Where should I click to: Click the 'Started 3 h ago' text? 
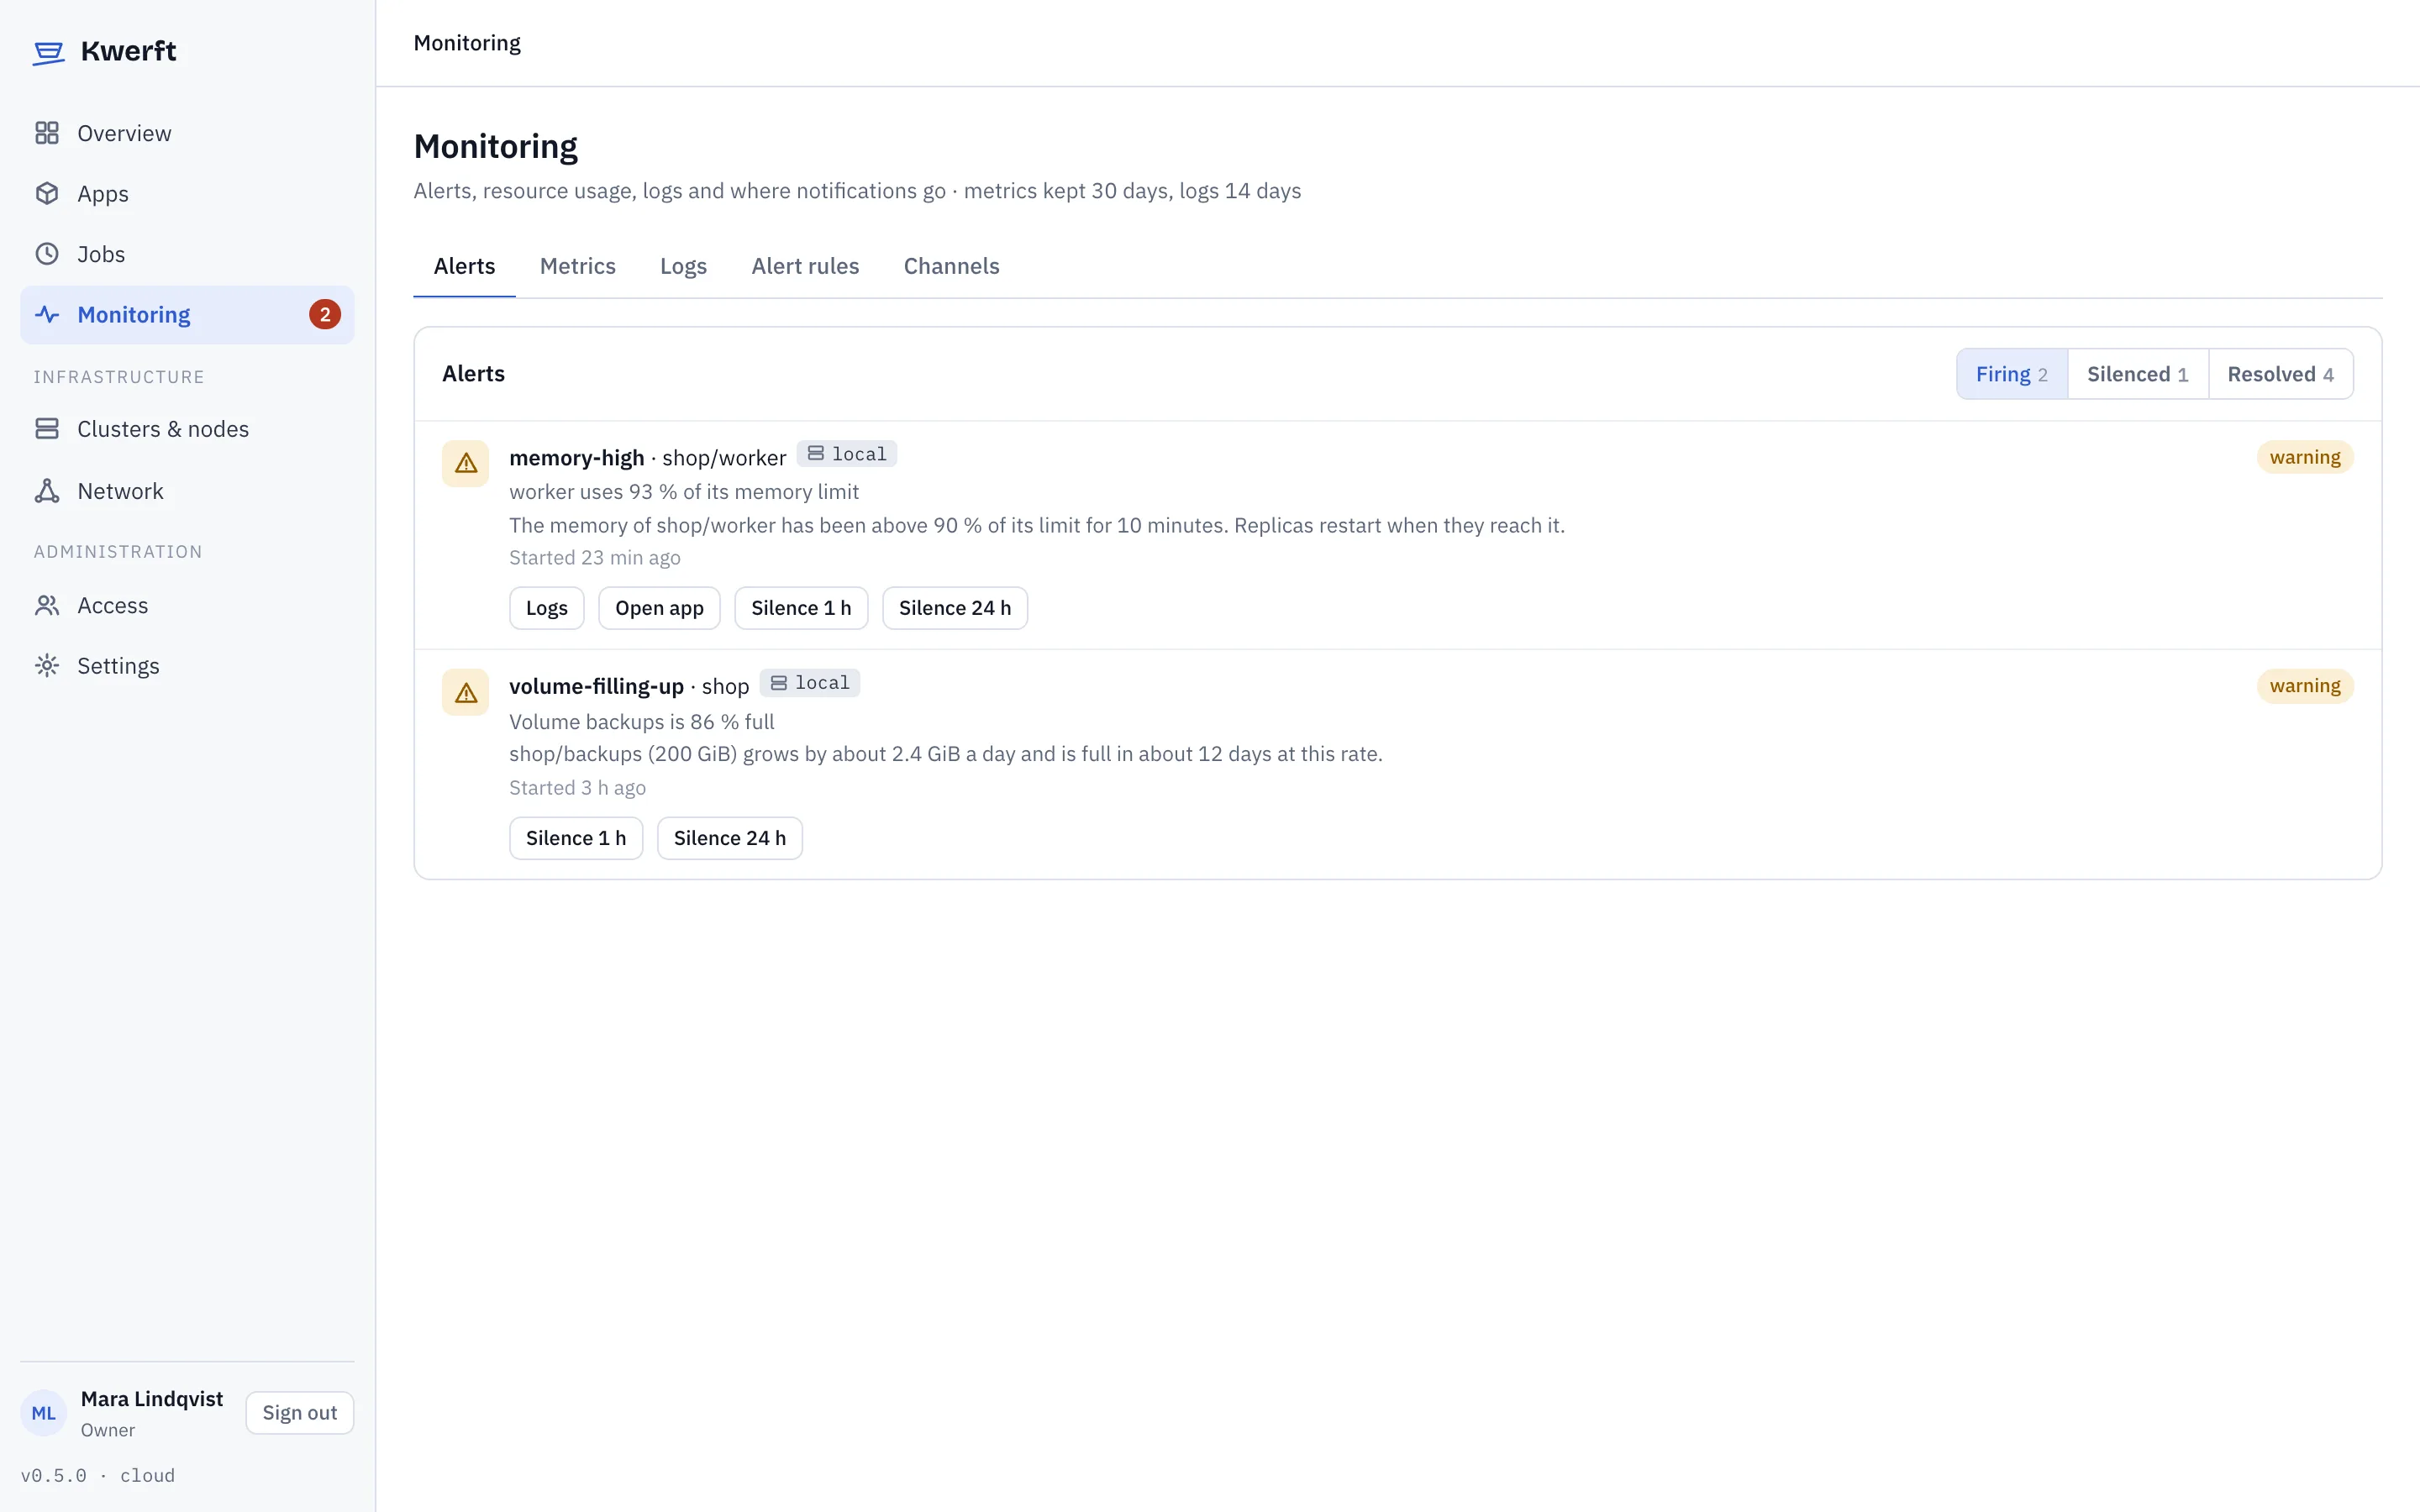coord(577,788)
